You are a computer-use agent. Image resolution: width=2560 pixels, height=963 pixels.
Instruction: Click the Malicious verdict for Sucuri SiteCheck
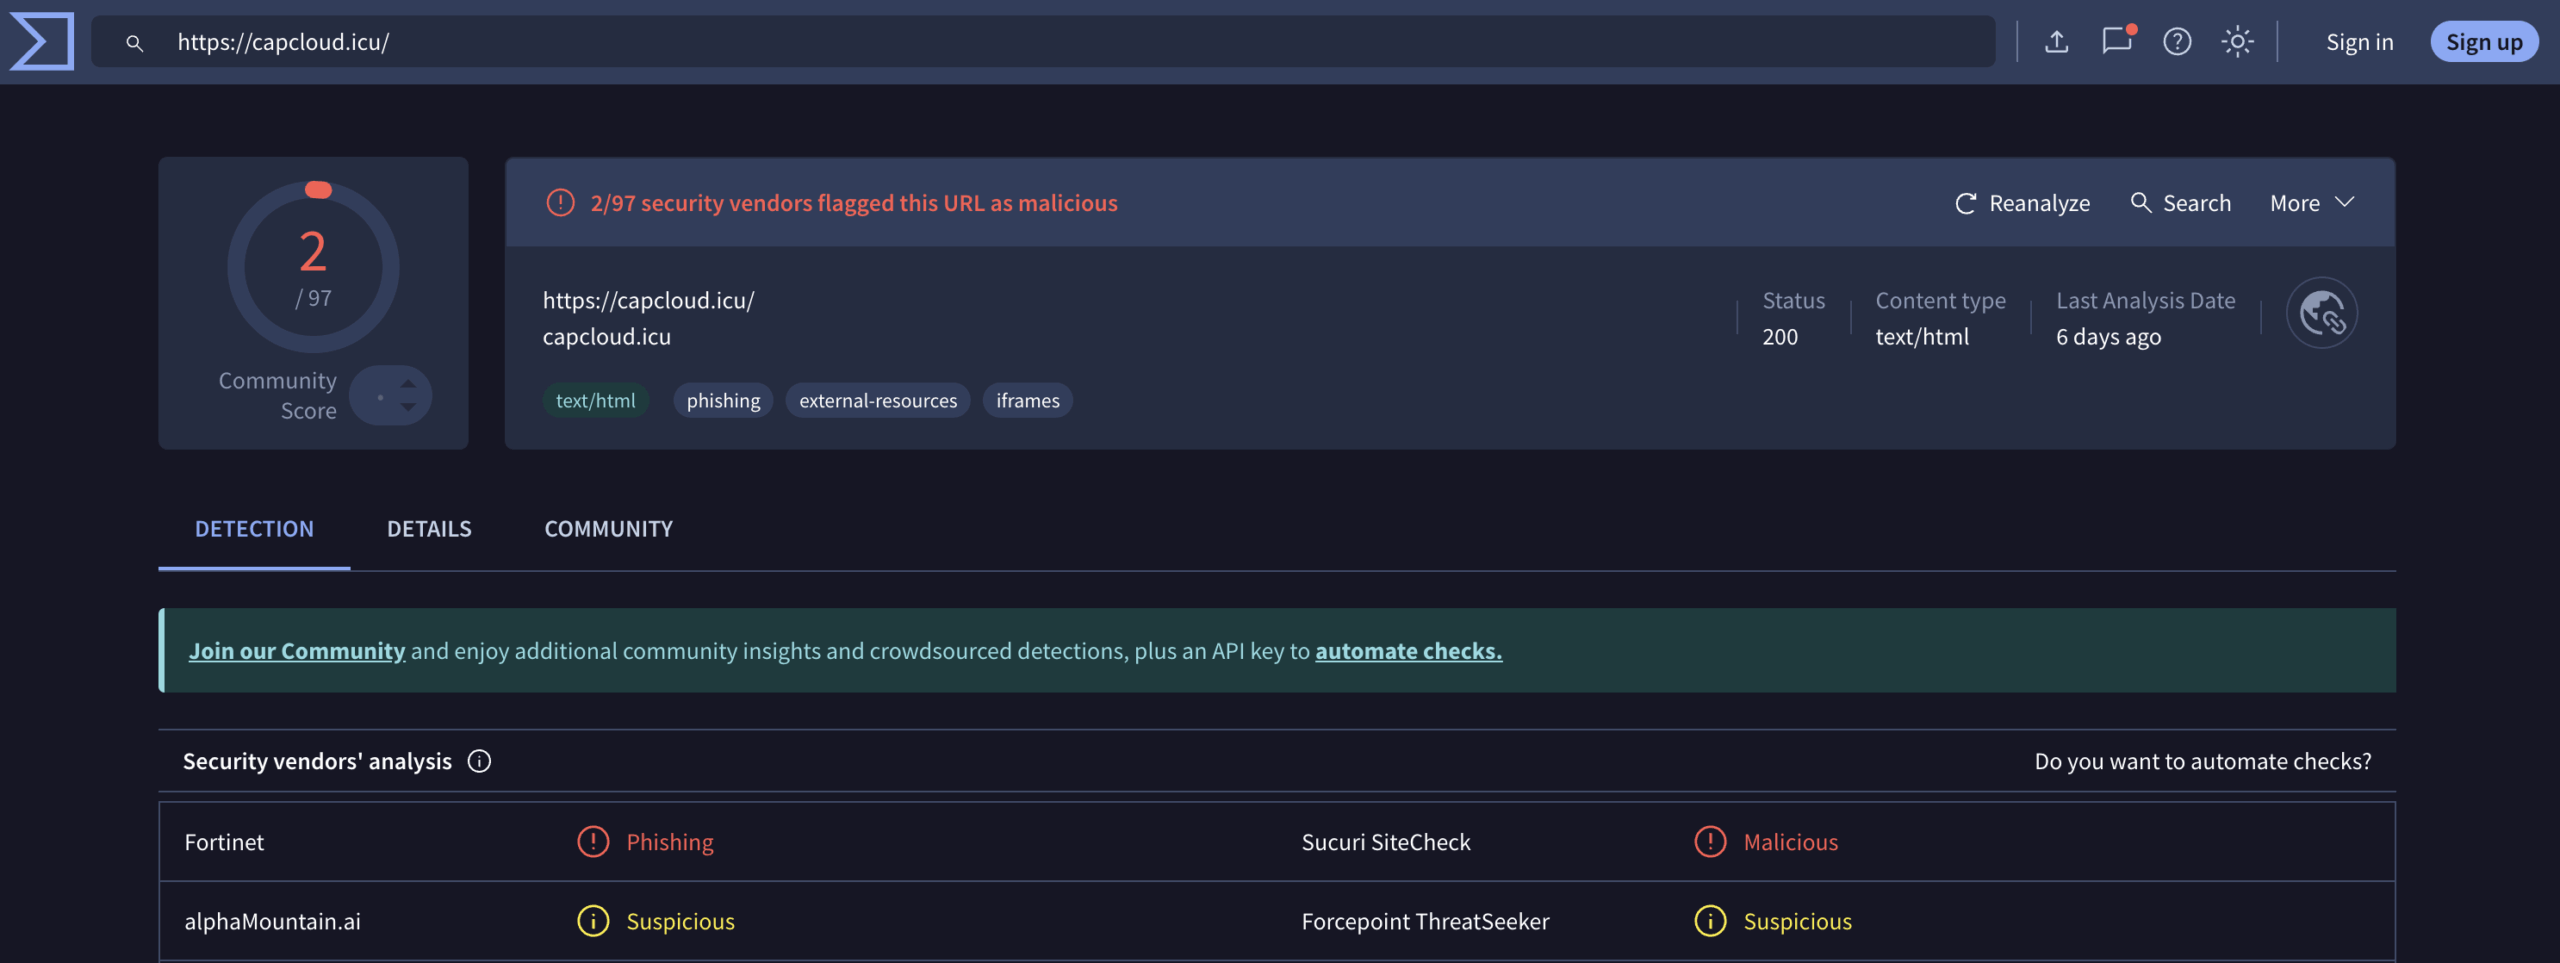pyautogui.click(x=1790, y=842)
